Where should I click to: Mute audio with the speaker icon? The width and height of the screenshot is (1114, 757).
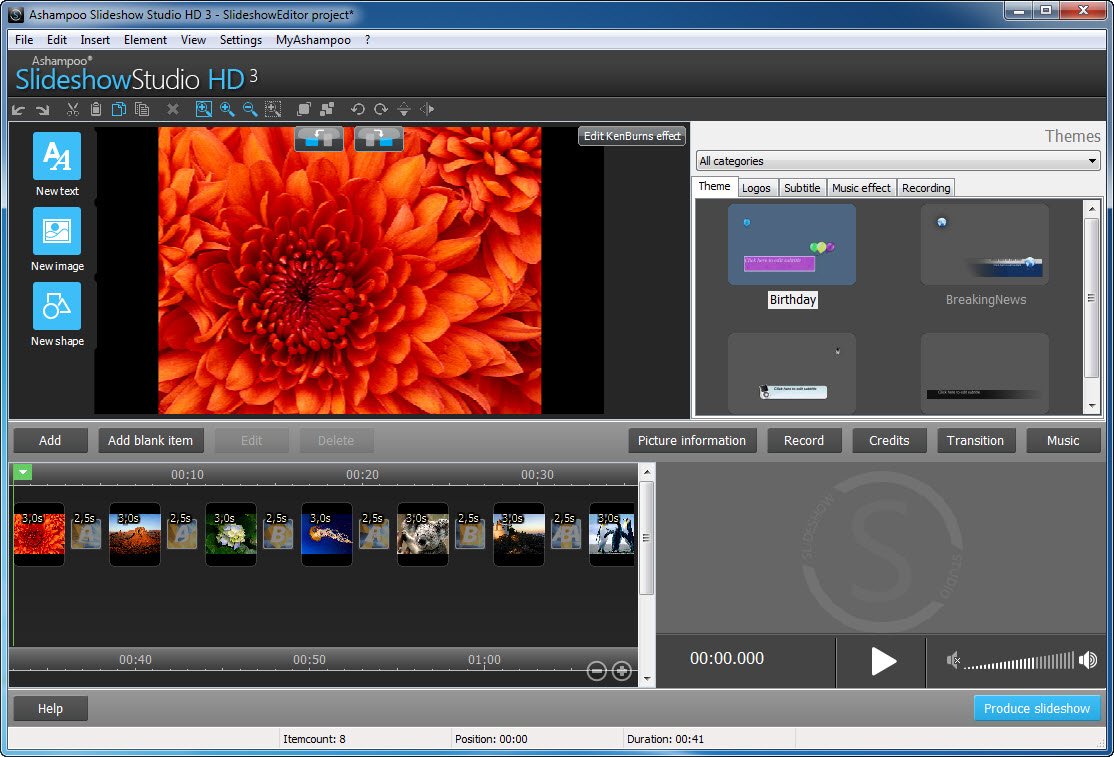point(954,660)
